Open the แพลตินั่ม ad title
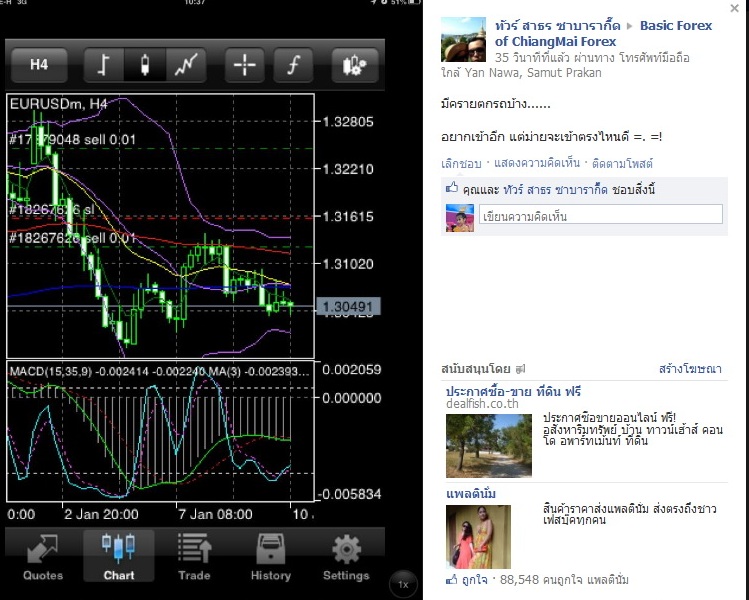Screen dimensions: 749x600 pos(471,493)
